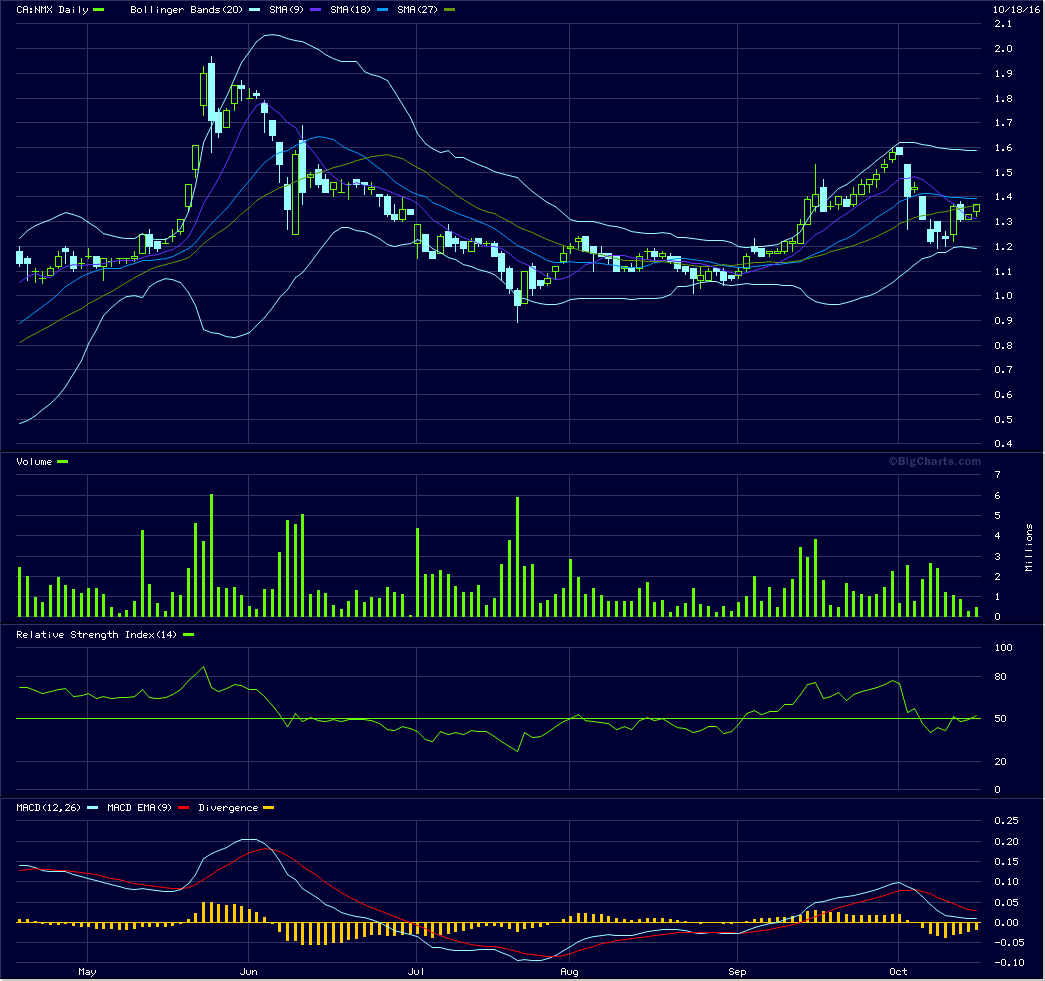The width and height of the screenshot is (1045, 981).
Task: Click the Divergence legend label
Action: (x=228, y=808)
